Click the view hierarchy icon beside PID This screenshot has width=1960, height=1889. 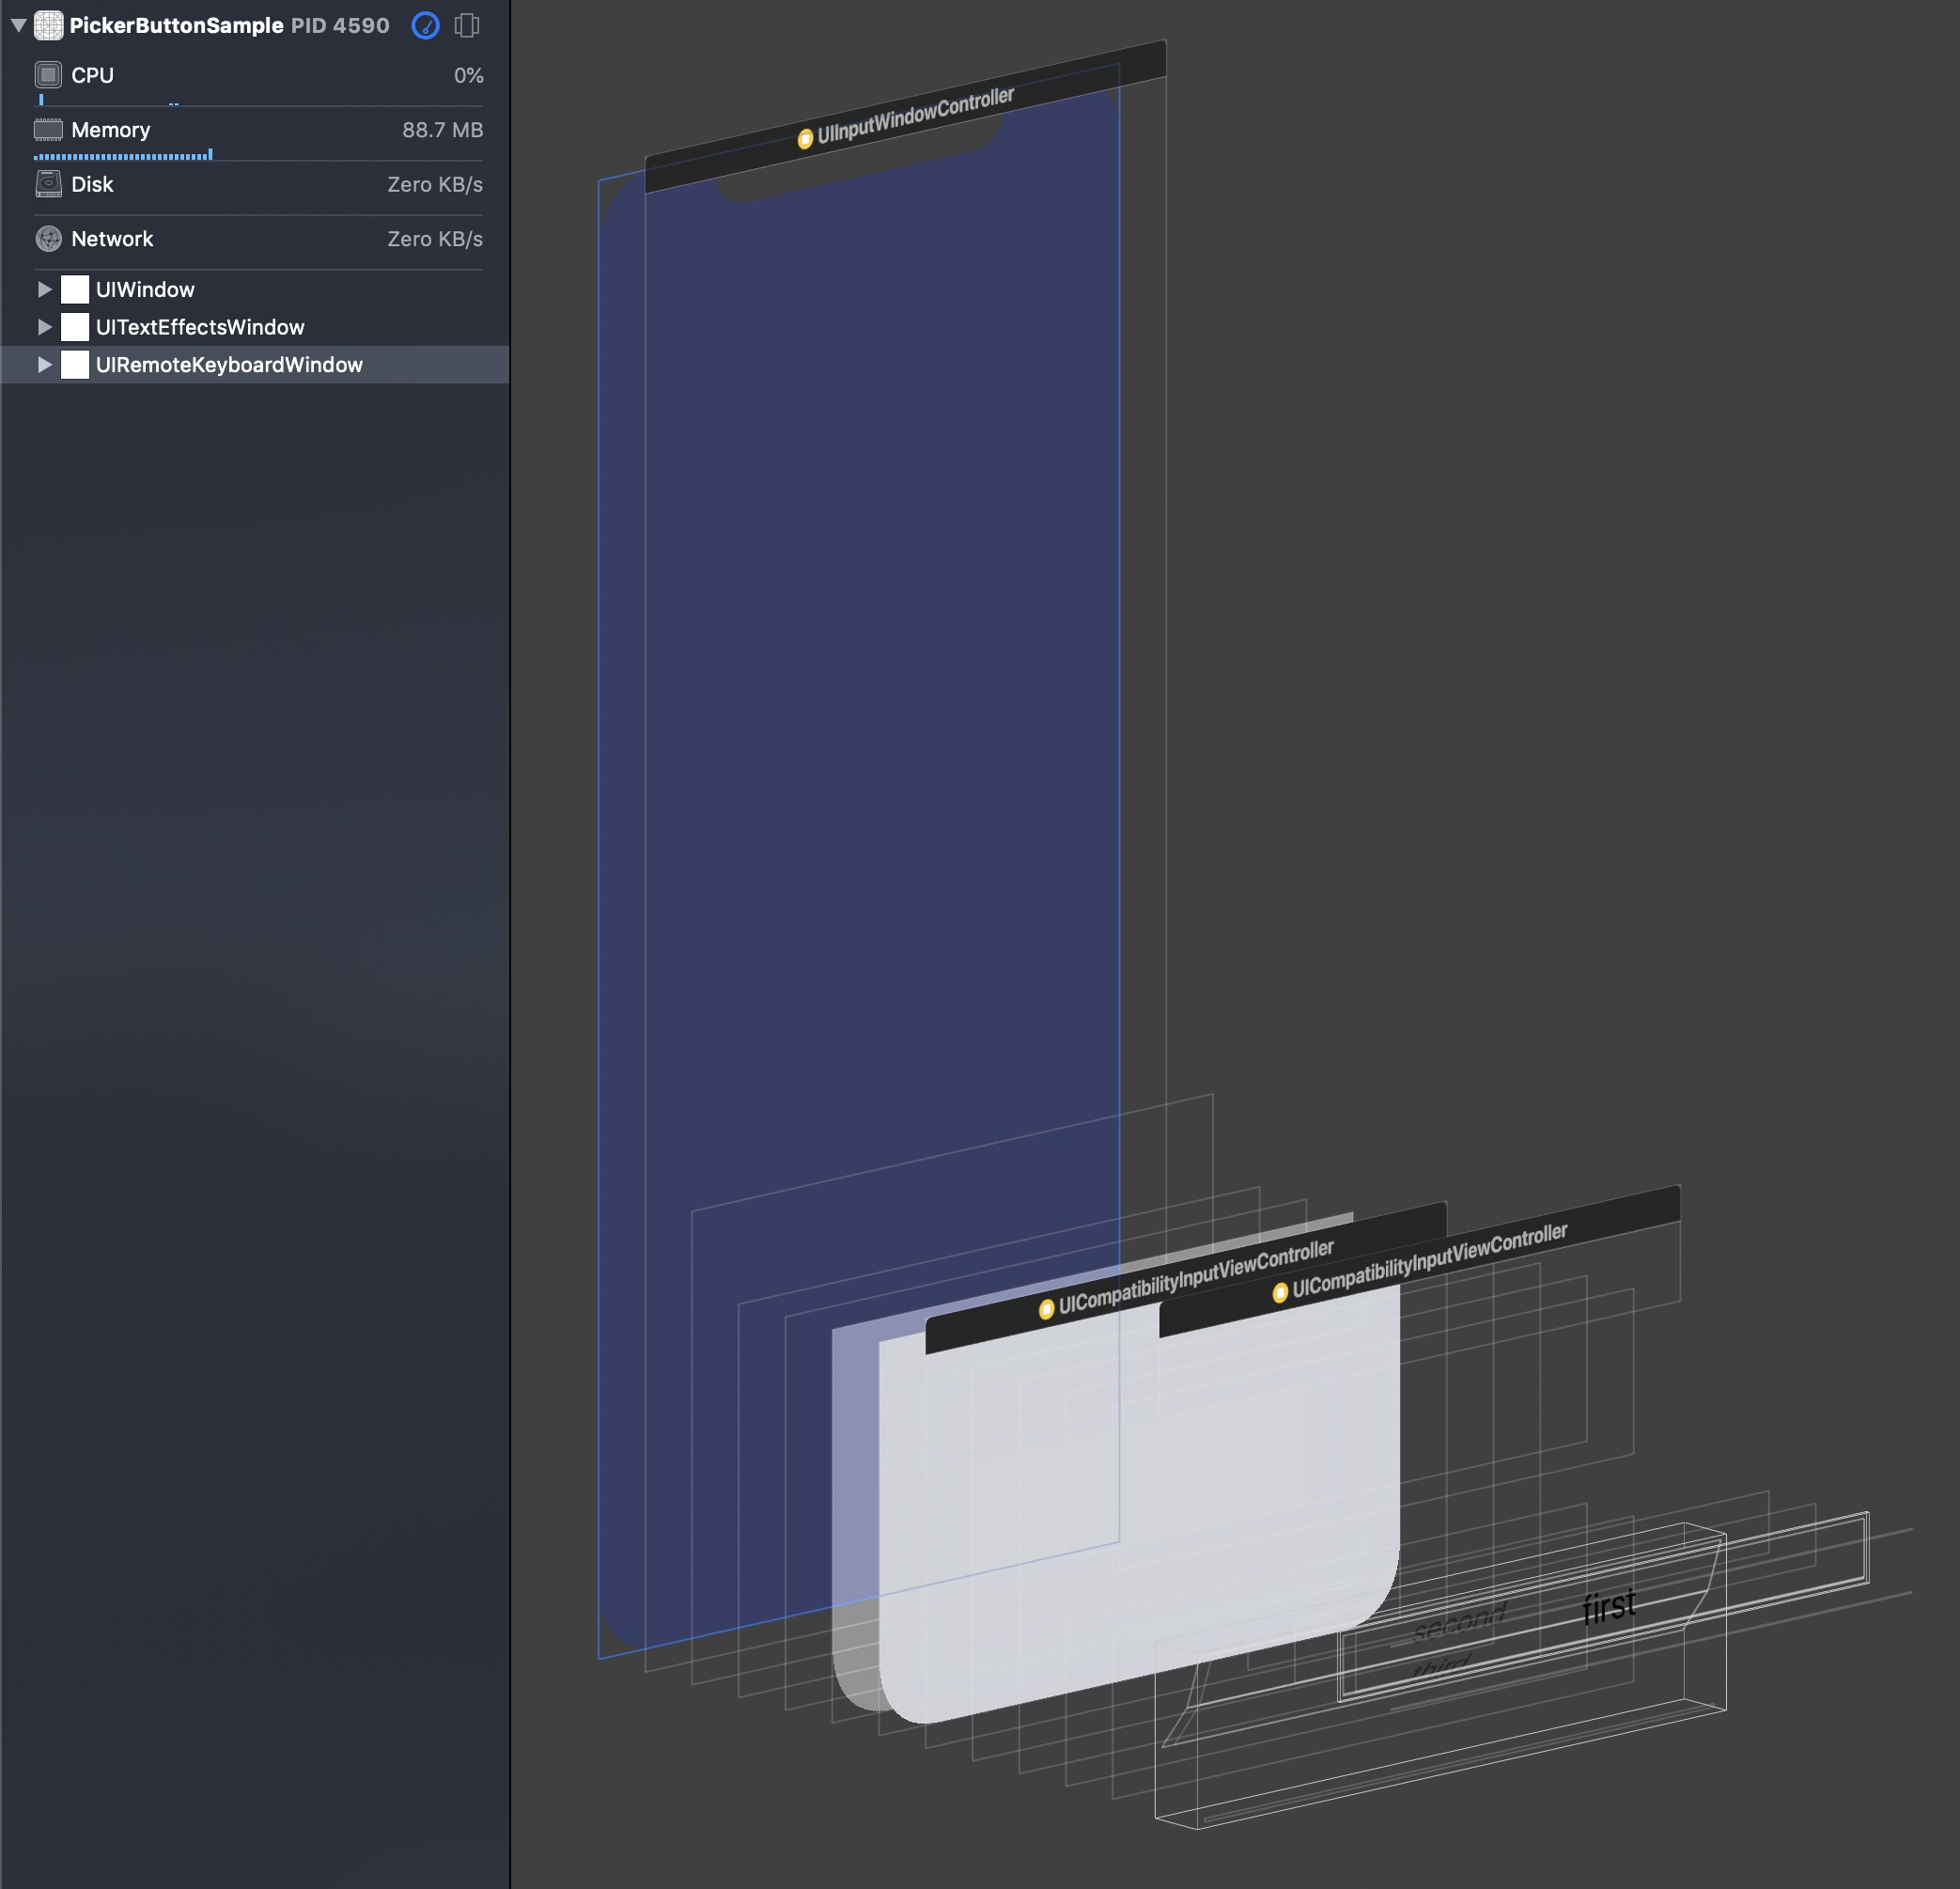click(x=467, y=25)
